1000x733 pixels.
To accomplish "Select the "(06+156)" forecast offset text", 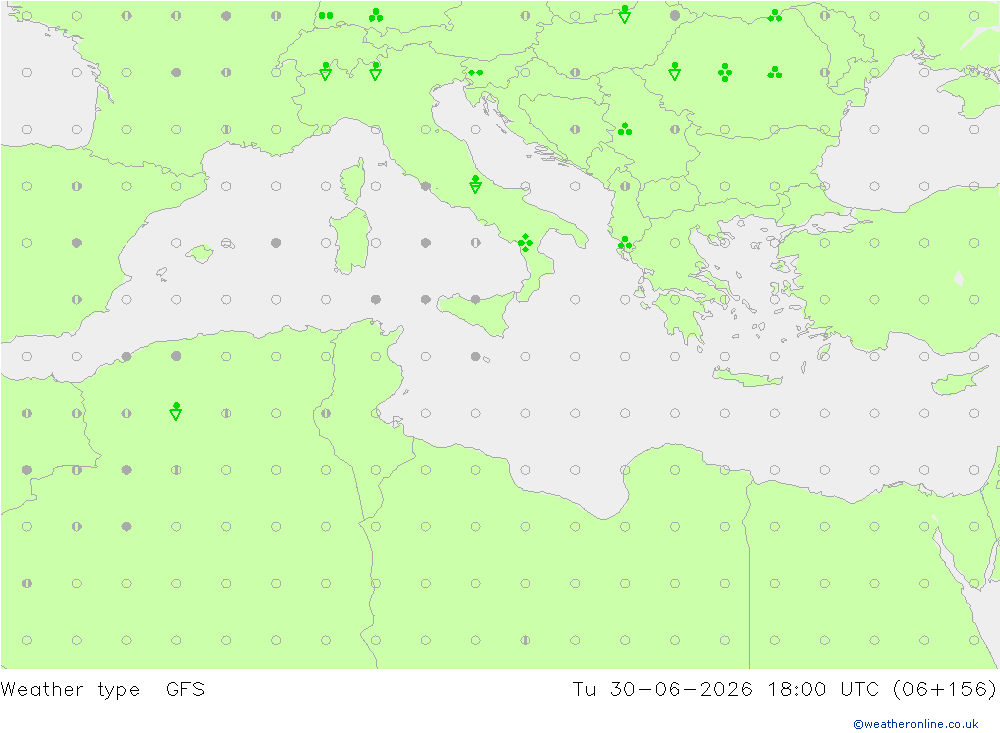I will [x=944, y=690].
